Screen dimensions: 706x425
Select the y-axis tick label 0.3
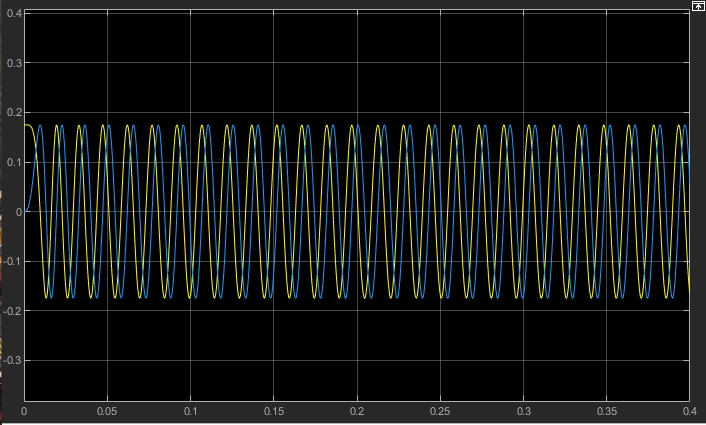pos(14,63)
